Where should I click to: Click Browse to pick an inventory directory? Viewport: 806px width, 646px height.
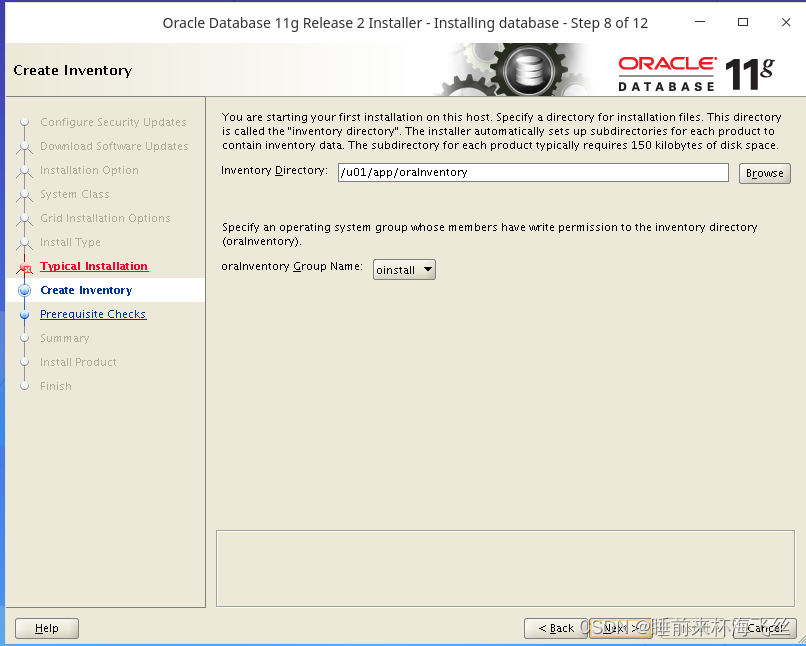pos(764,172)
